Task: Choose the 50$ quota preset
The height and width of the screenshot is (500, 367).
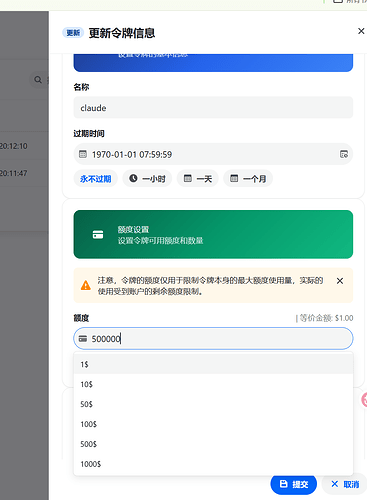Action: 213,404
